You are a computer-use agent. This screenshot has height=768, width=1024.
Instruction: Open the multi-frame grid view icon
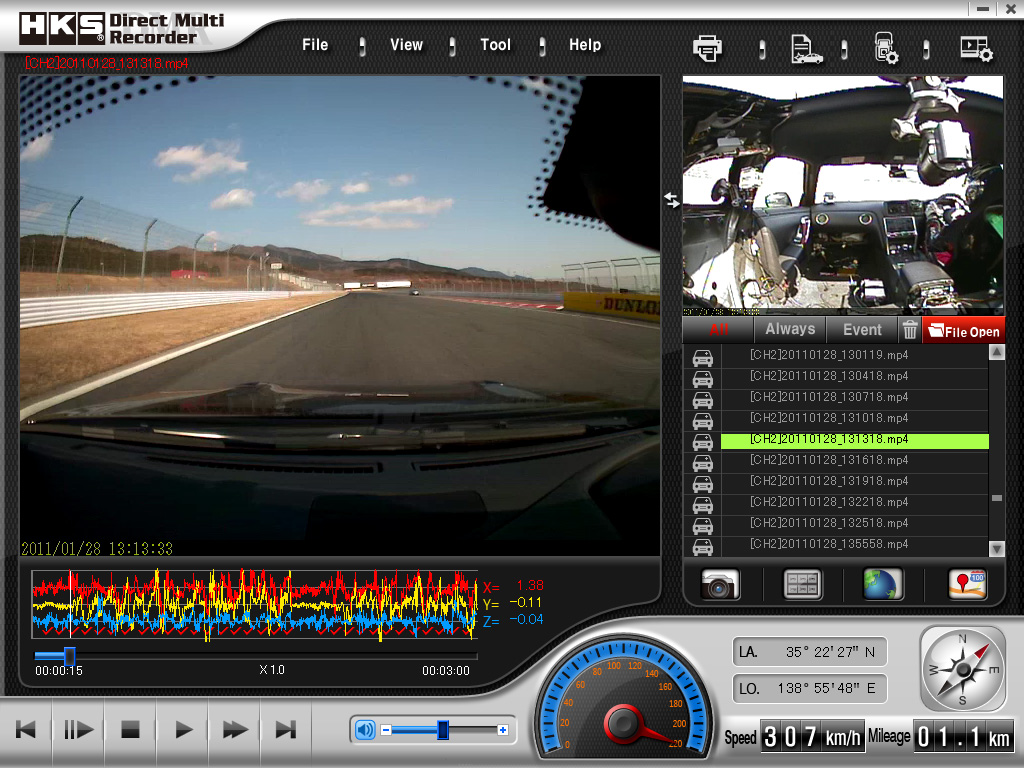point(802,584)
